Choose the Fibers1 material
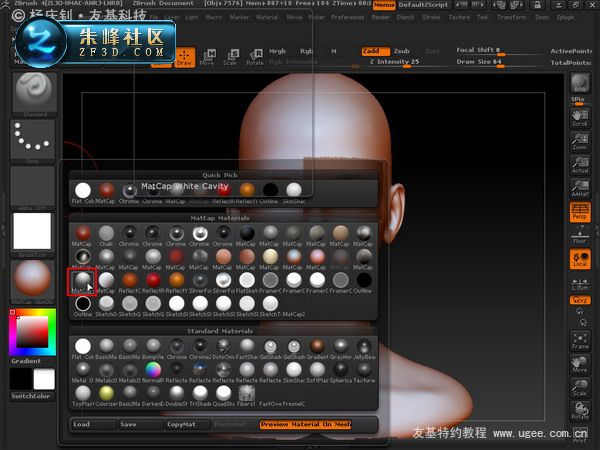This screenshot has width=600, height=450. [x=247, y=396]
